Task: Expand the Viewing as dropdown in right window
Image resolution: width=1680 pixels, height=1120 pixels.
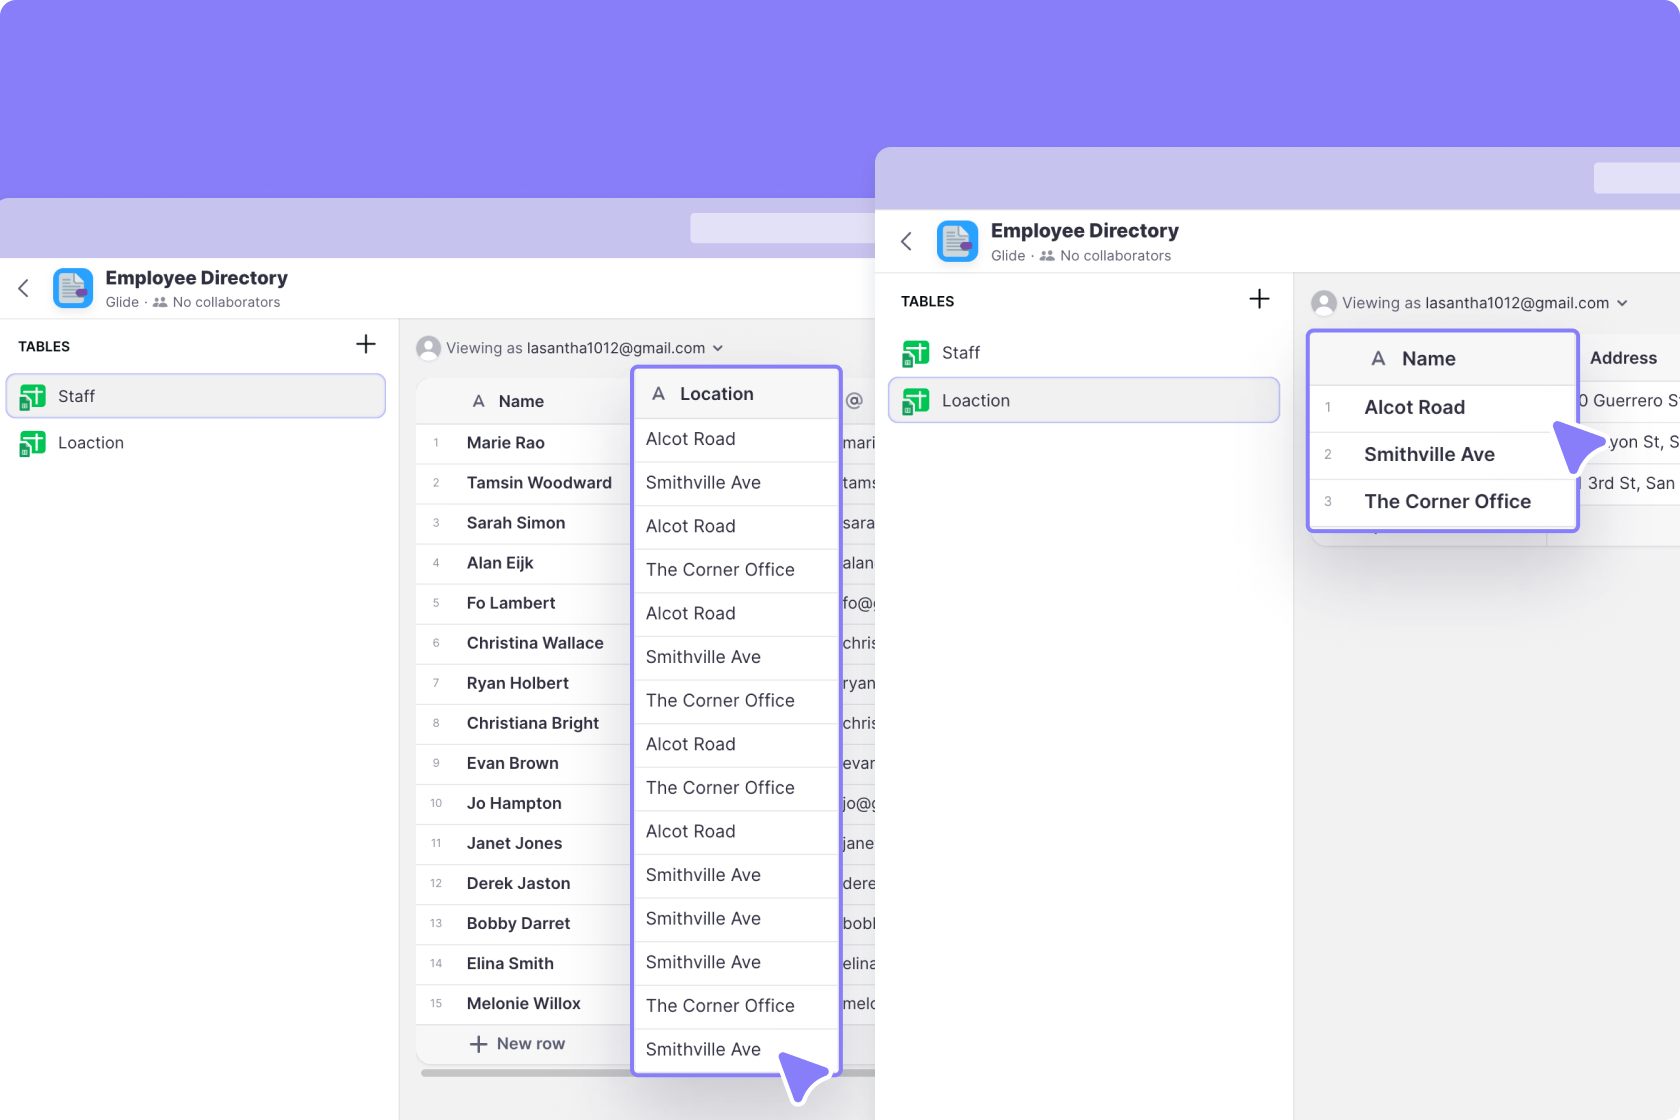Action: click(x=1470, y=303)
